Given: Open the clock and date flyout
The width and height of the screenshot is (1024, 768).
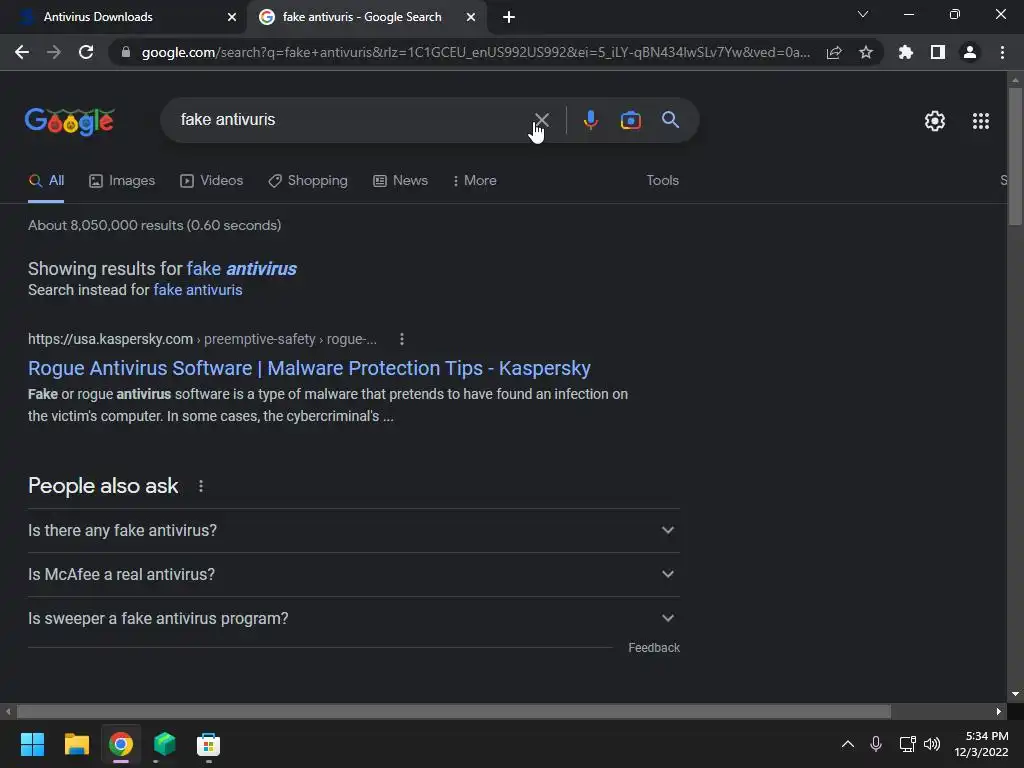Looking at the screenshot, I should pyautogui.click(x=982, y=744).
